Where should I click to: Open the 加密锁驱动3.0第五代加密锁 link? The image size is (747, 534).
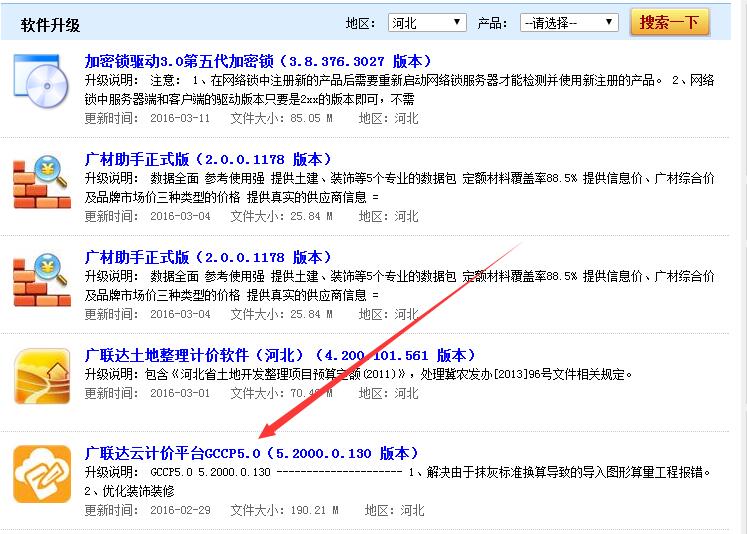tap(258, 61)
